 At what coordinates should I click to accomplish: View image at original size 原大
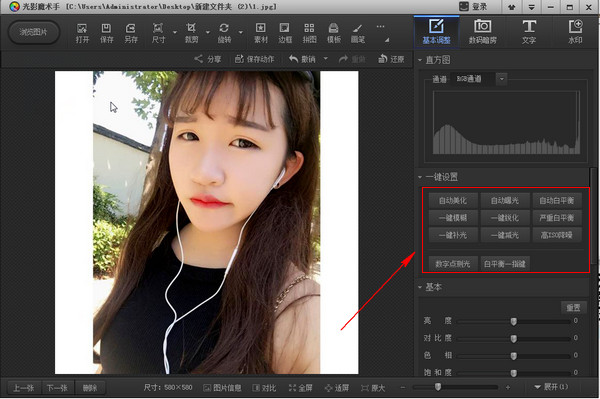click(373, 388)
